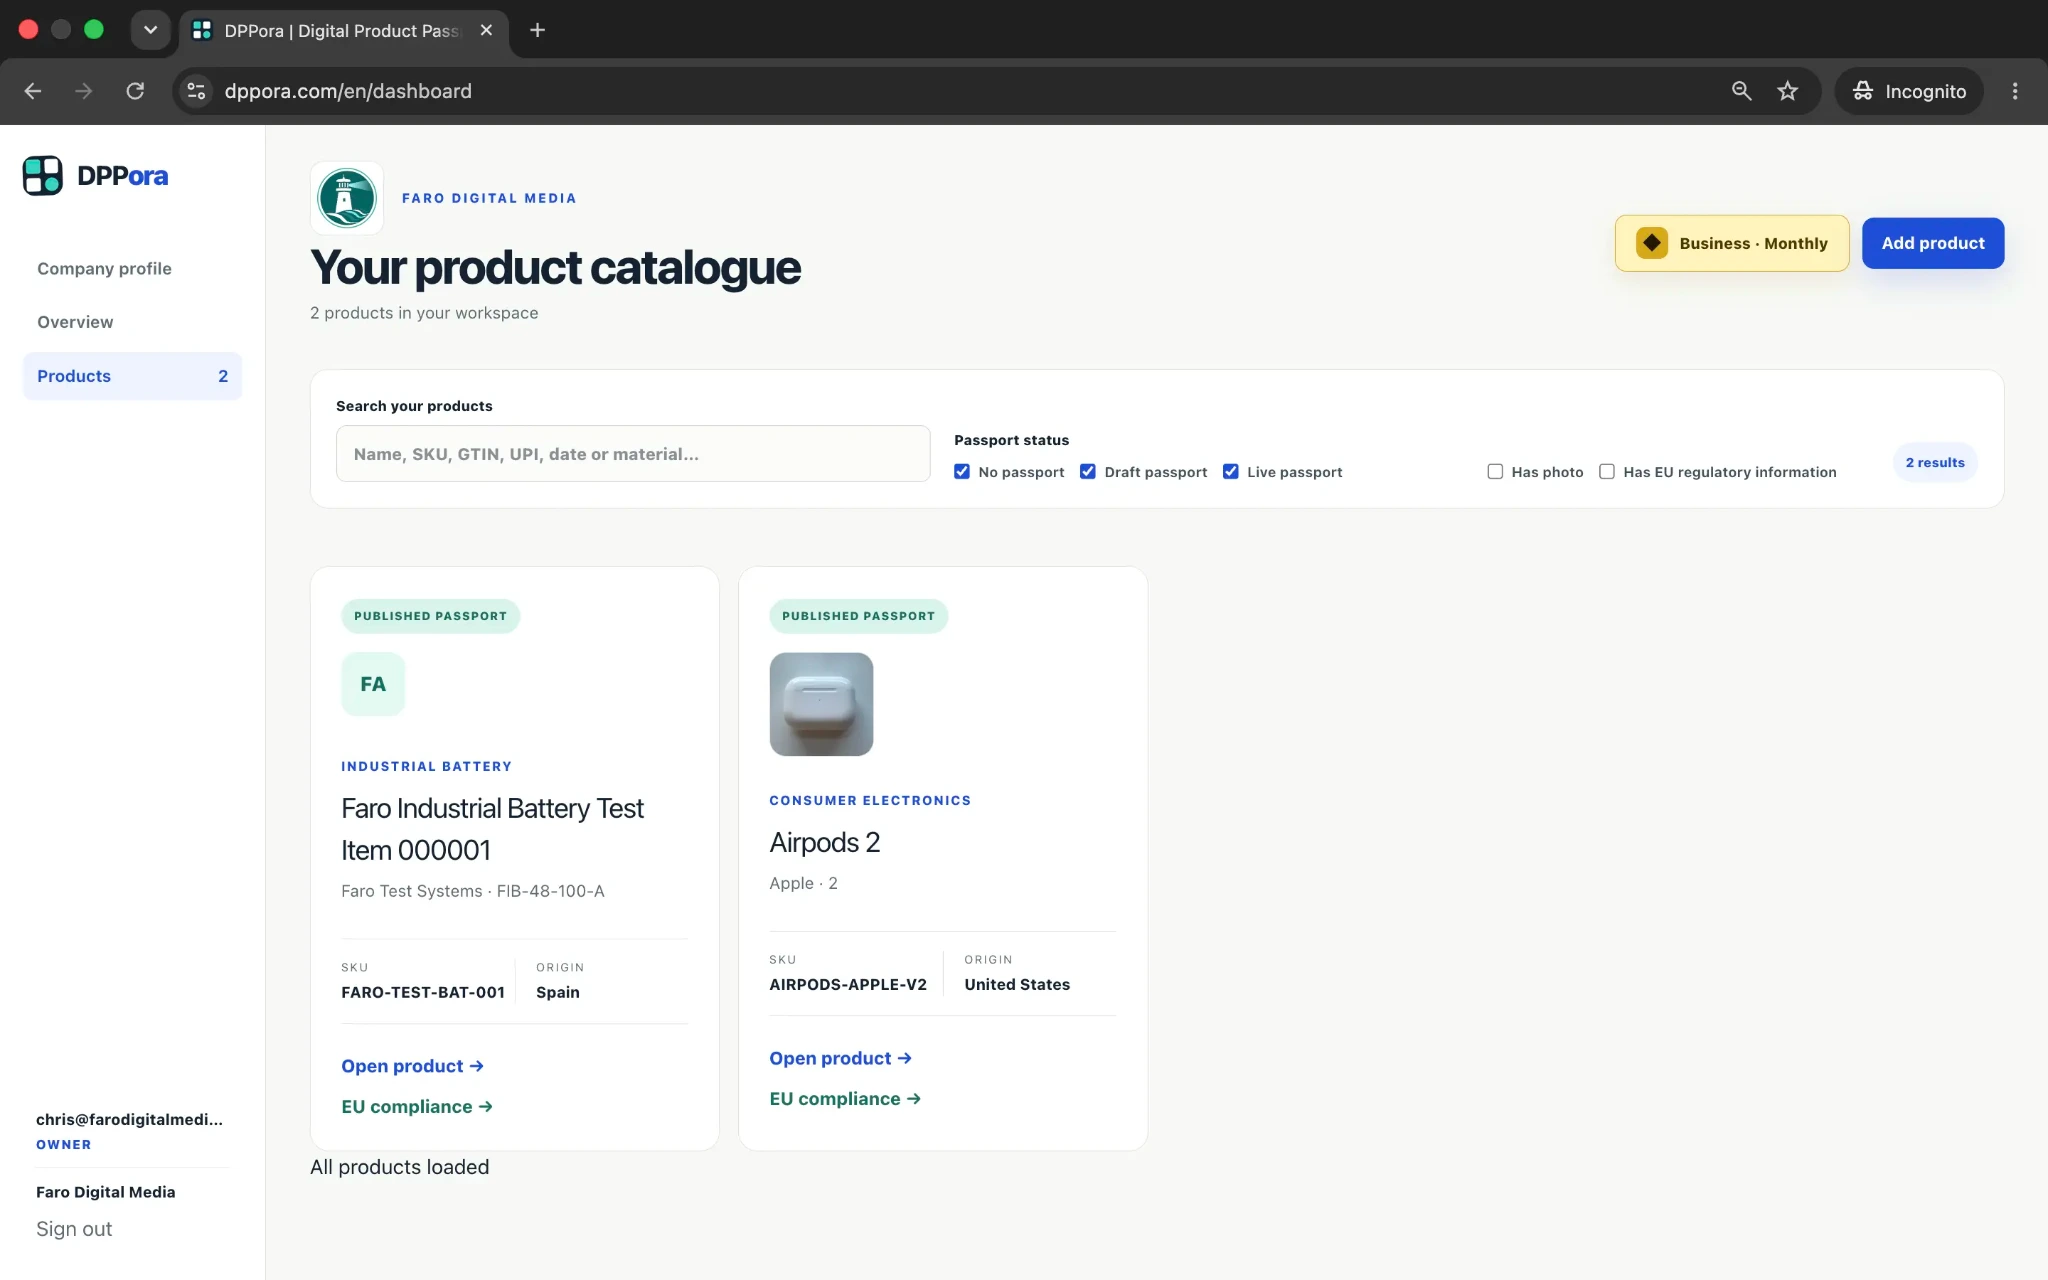Click the origin value United States
The height and width of the screenshot is (1280, 2048).
point(1017,984)
